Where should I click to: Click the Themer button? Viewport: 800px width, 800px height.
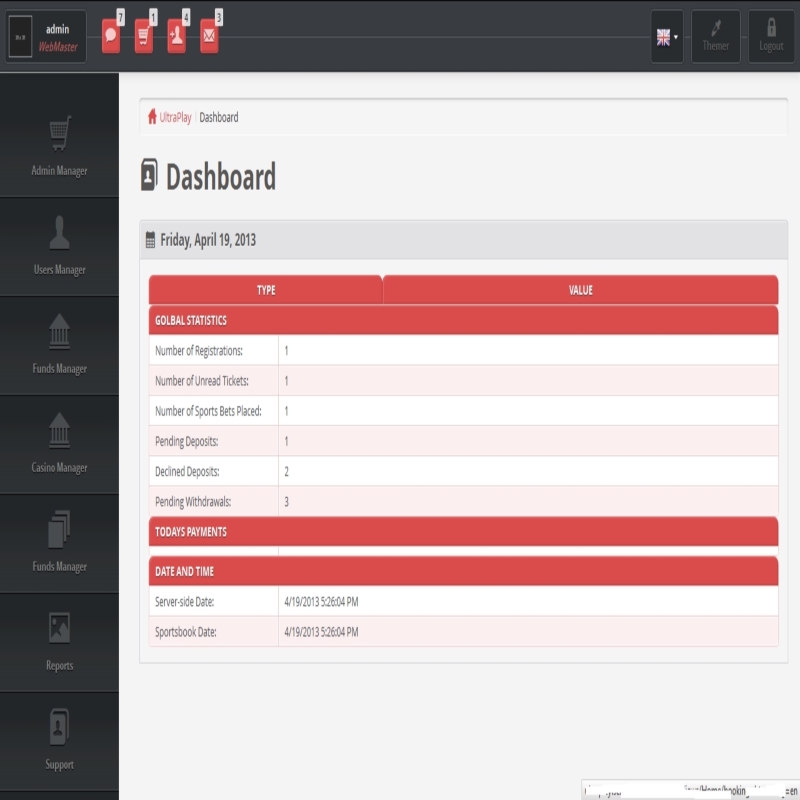(x=715, y=37)
